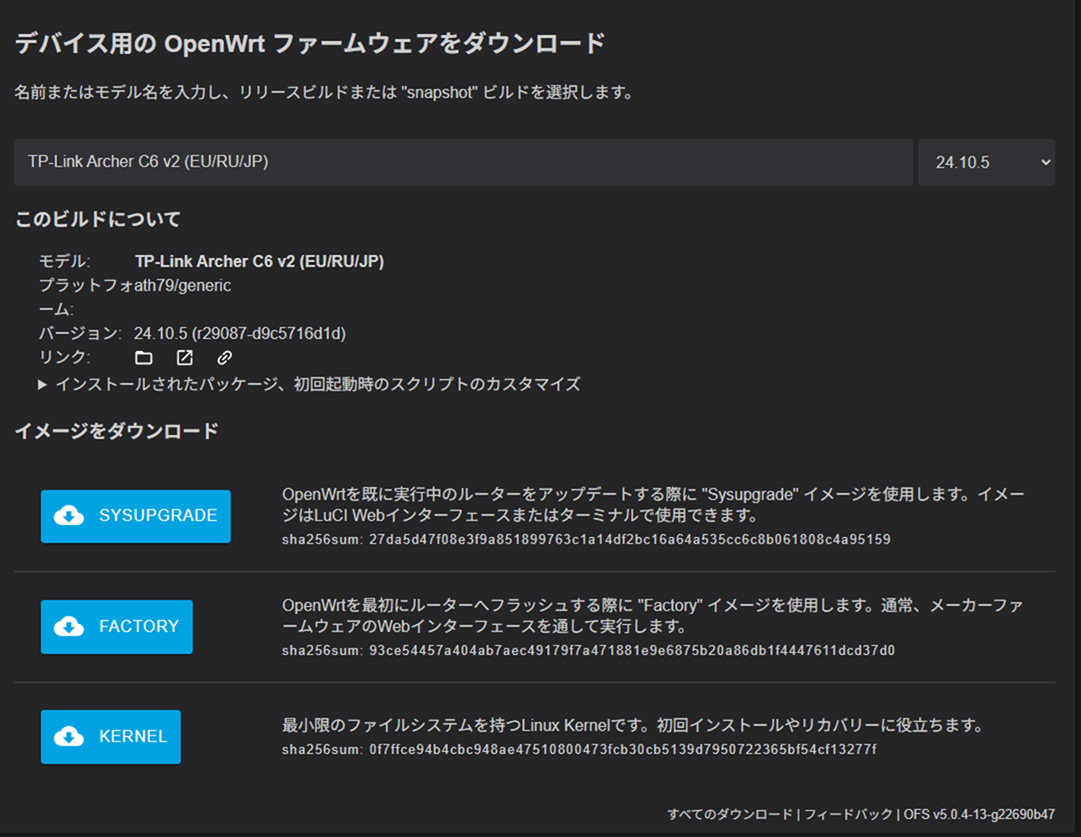Viewport: 1081px width, 837px height.
Task: Click the SYSUPGRADE sha256sum hash
Action: [x=629, y=539]
